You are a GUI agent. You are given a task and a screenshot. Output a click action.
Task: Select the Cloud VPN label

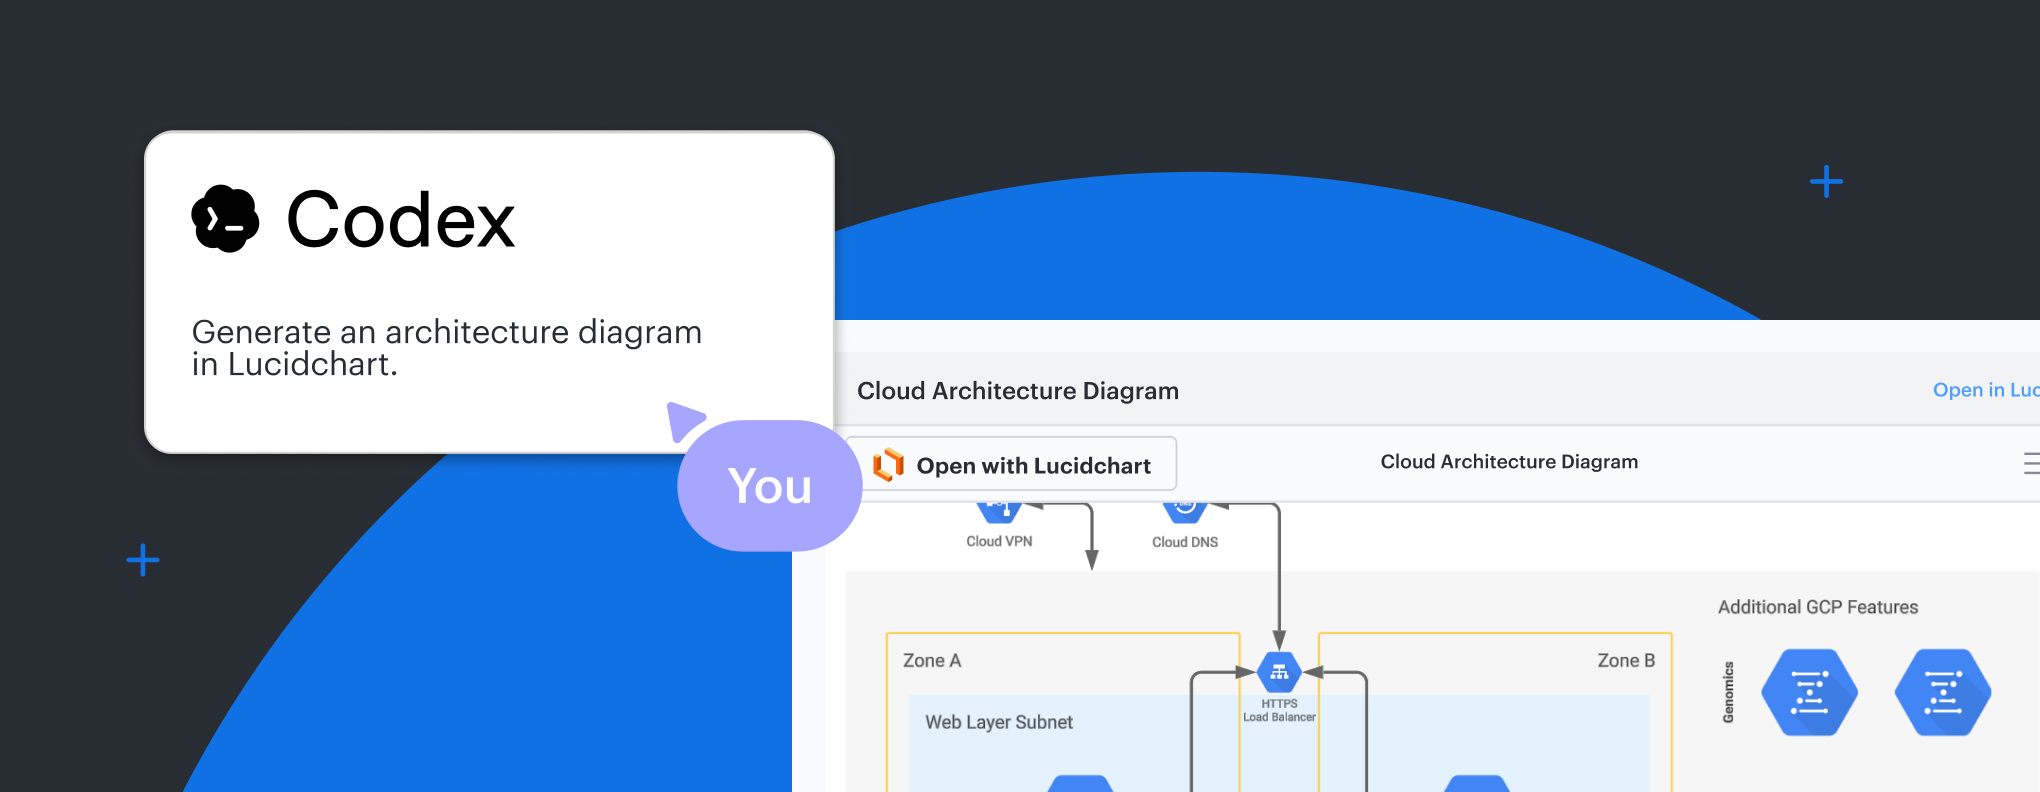pyautogui.click(x=999, y=541)
